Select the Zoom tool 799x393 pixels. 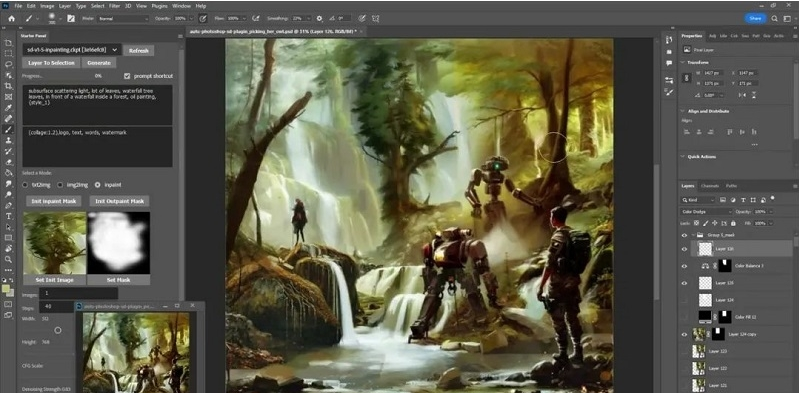pos(9,259)
